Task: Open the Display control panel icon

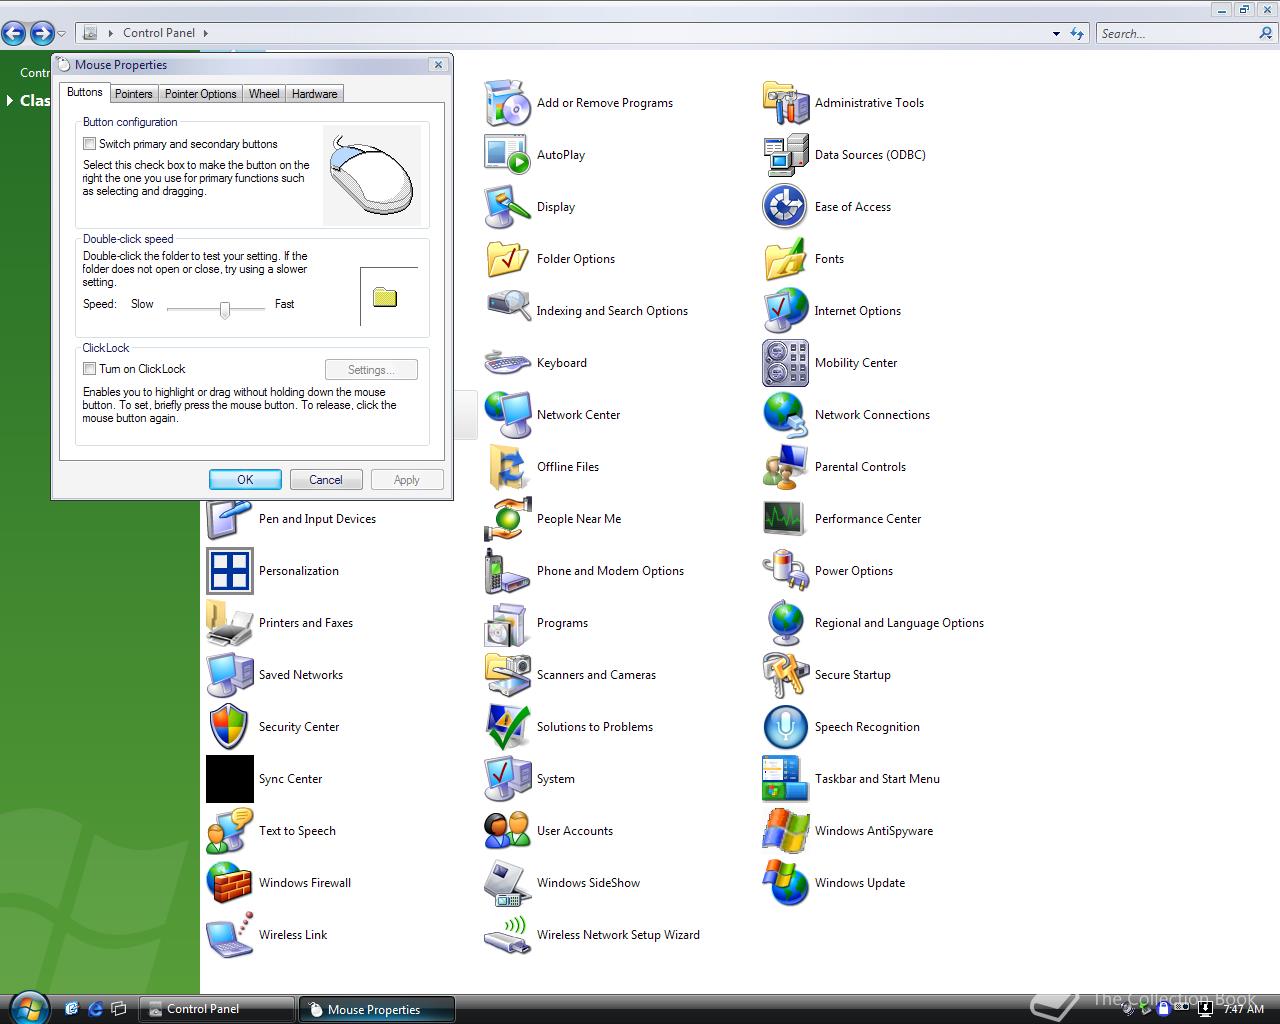Action: [x=508, y=207]
